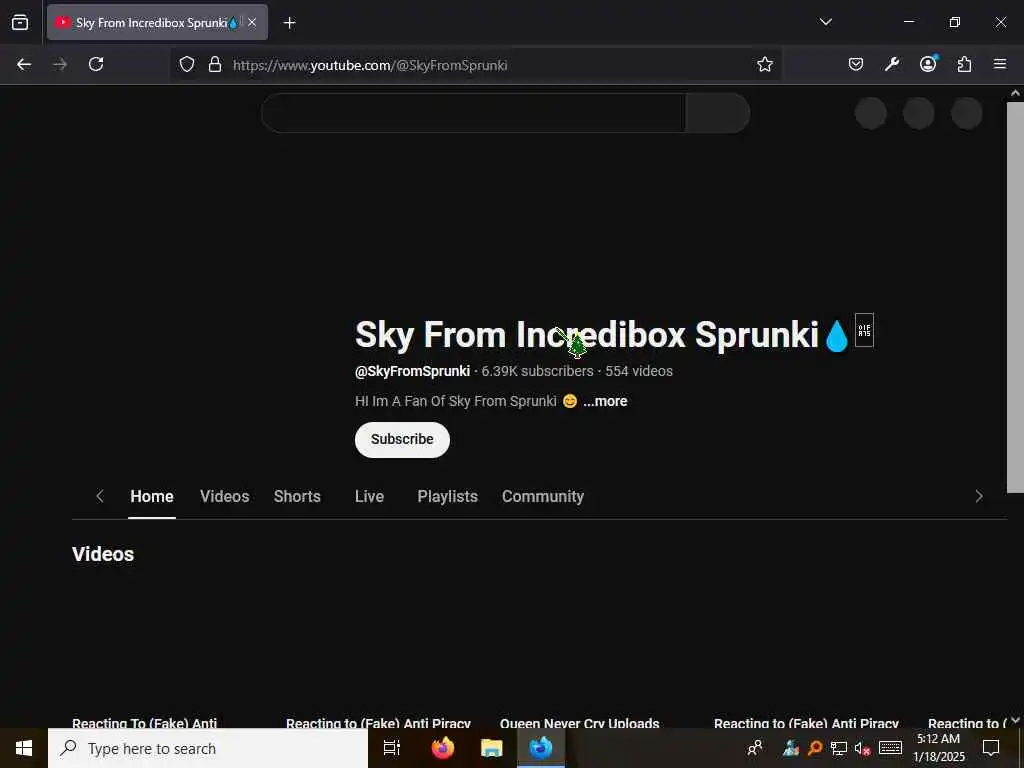Viewport: 1024px width, 768px height.
Task: Go forward to the next page
Action: click(x=60, y=64)
